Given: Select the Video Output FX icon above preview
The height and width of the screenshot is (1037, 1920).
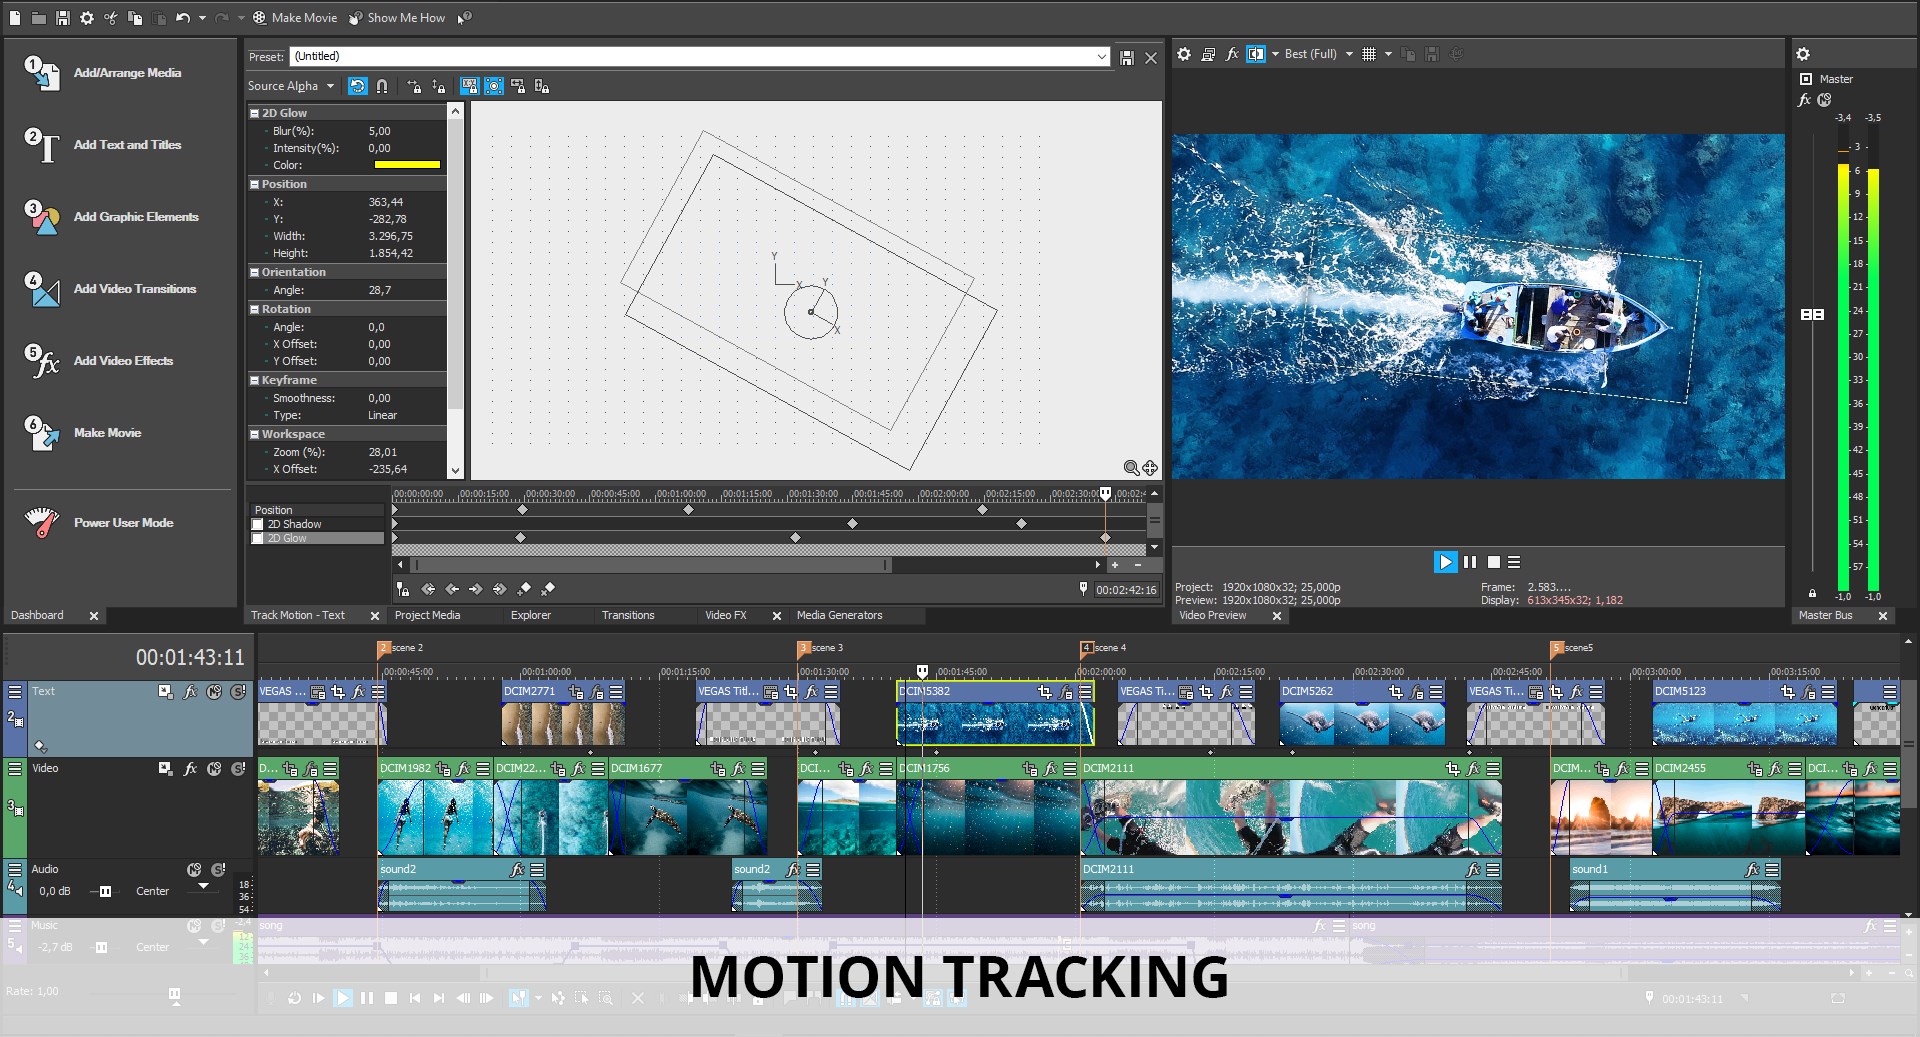Looking at the screenshot, I should (1232, 55).
